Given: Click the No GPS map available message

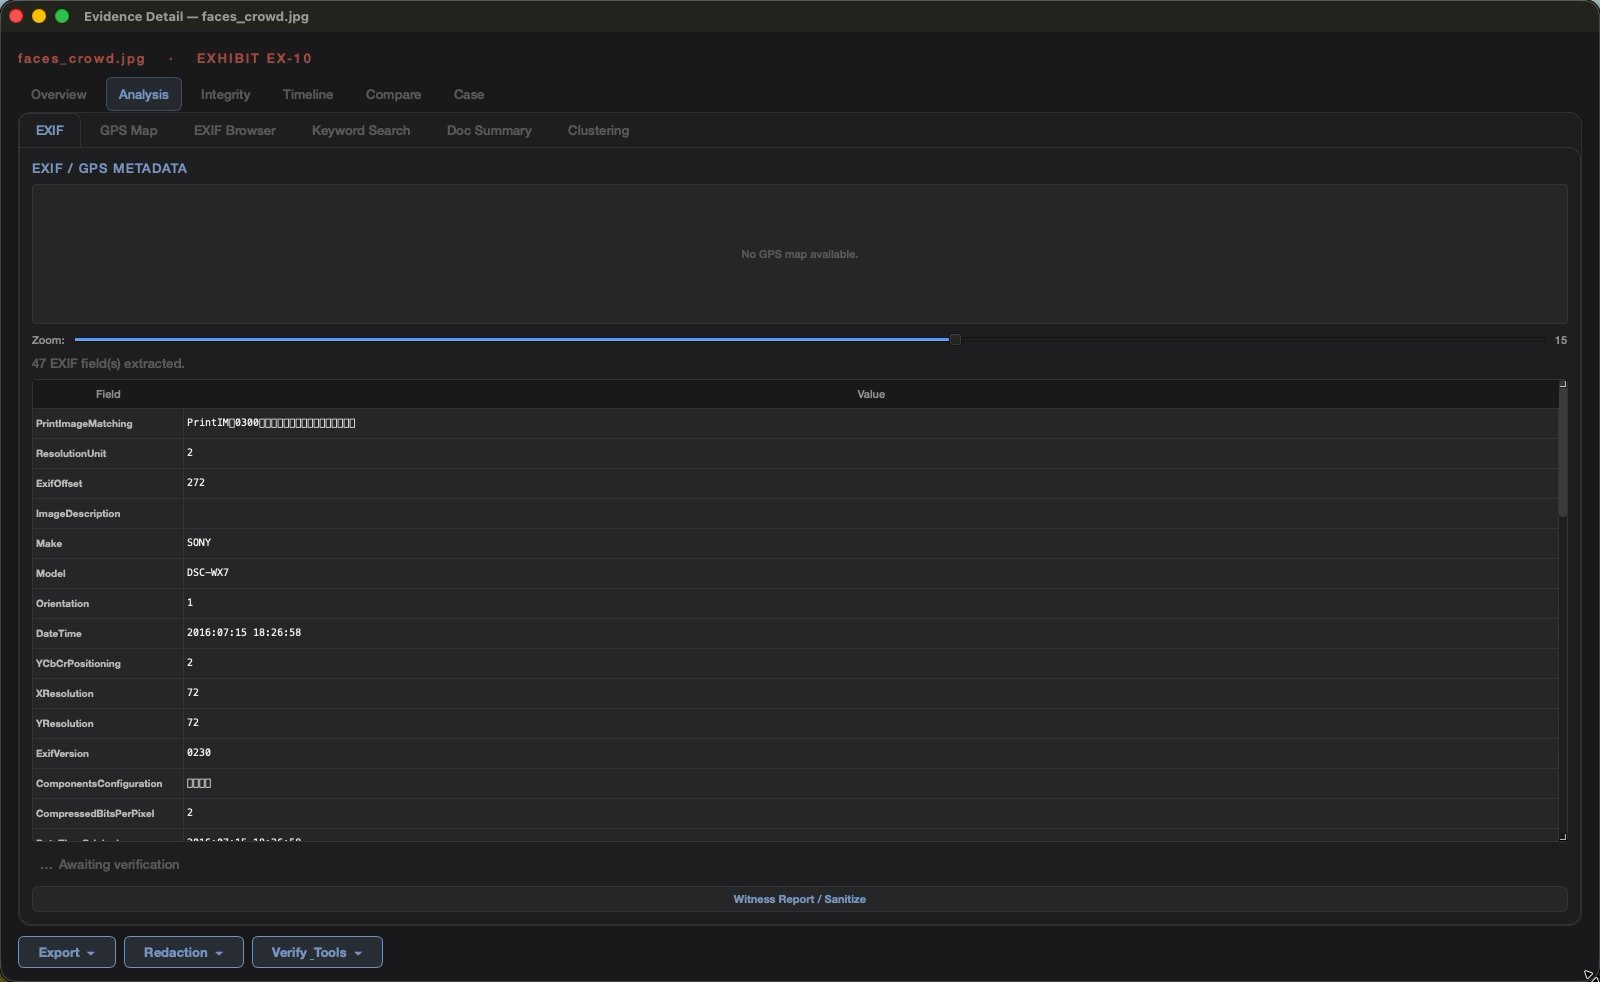Looking at the screenshot, I should [x=799, y=254].
